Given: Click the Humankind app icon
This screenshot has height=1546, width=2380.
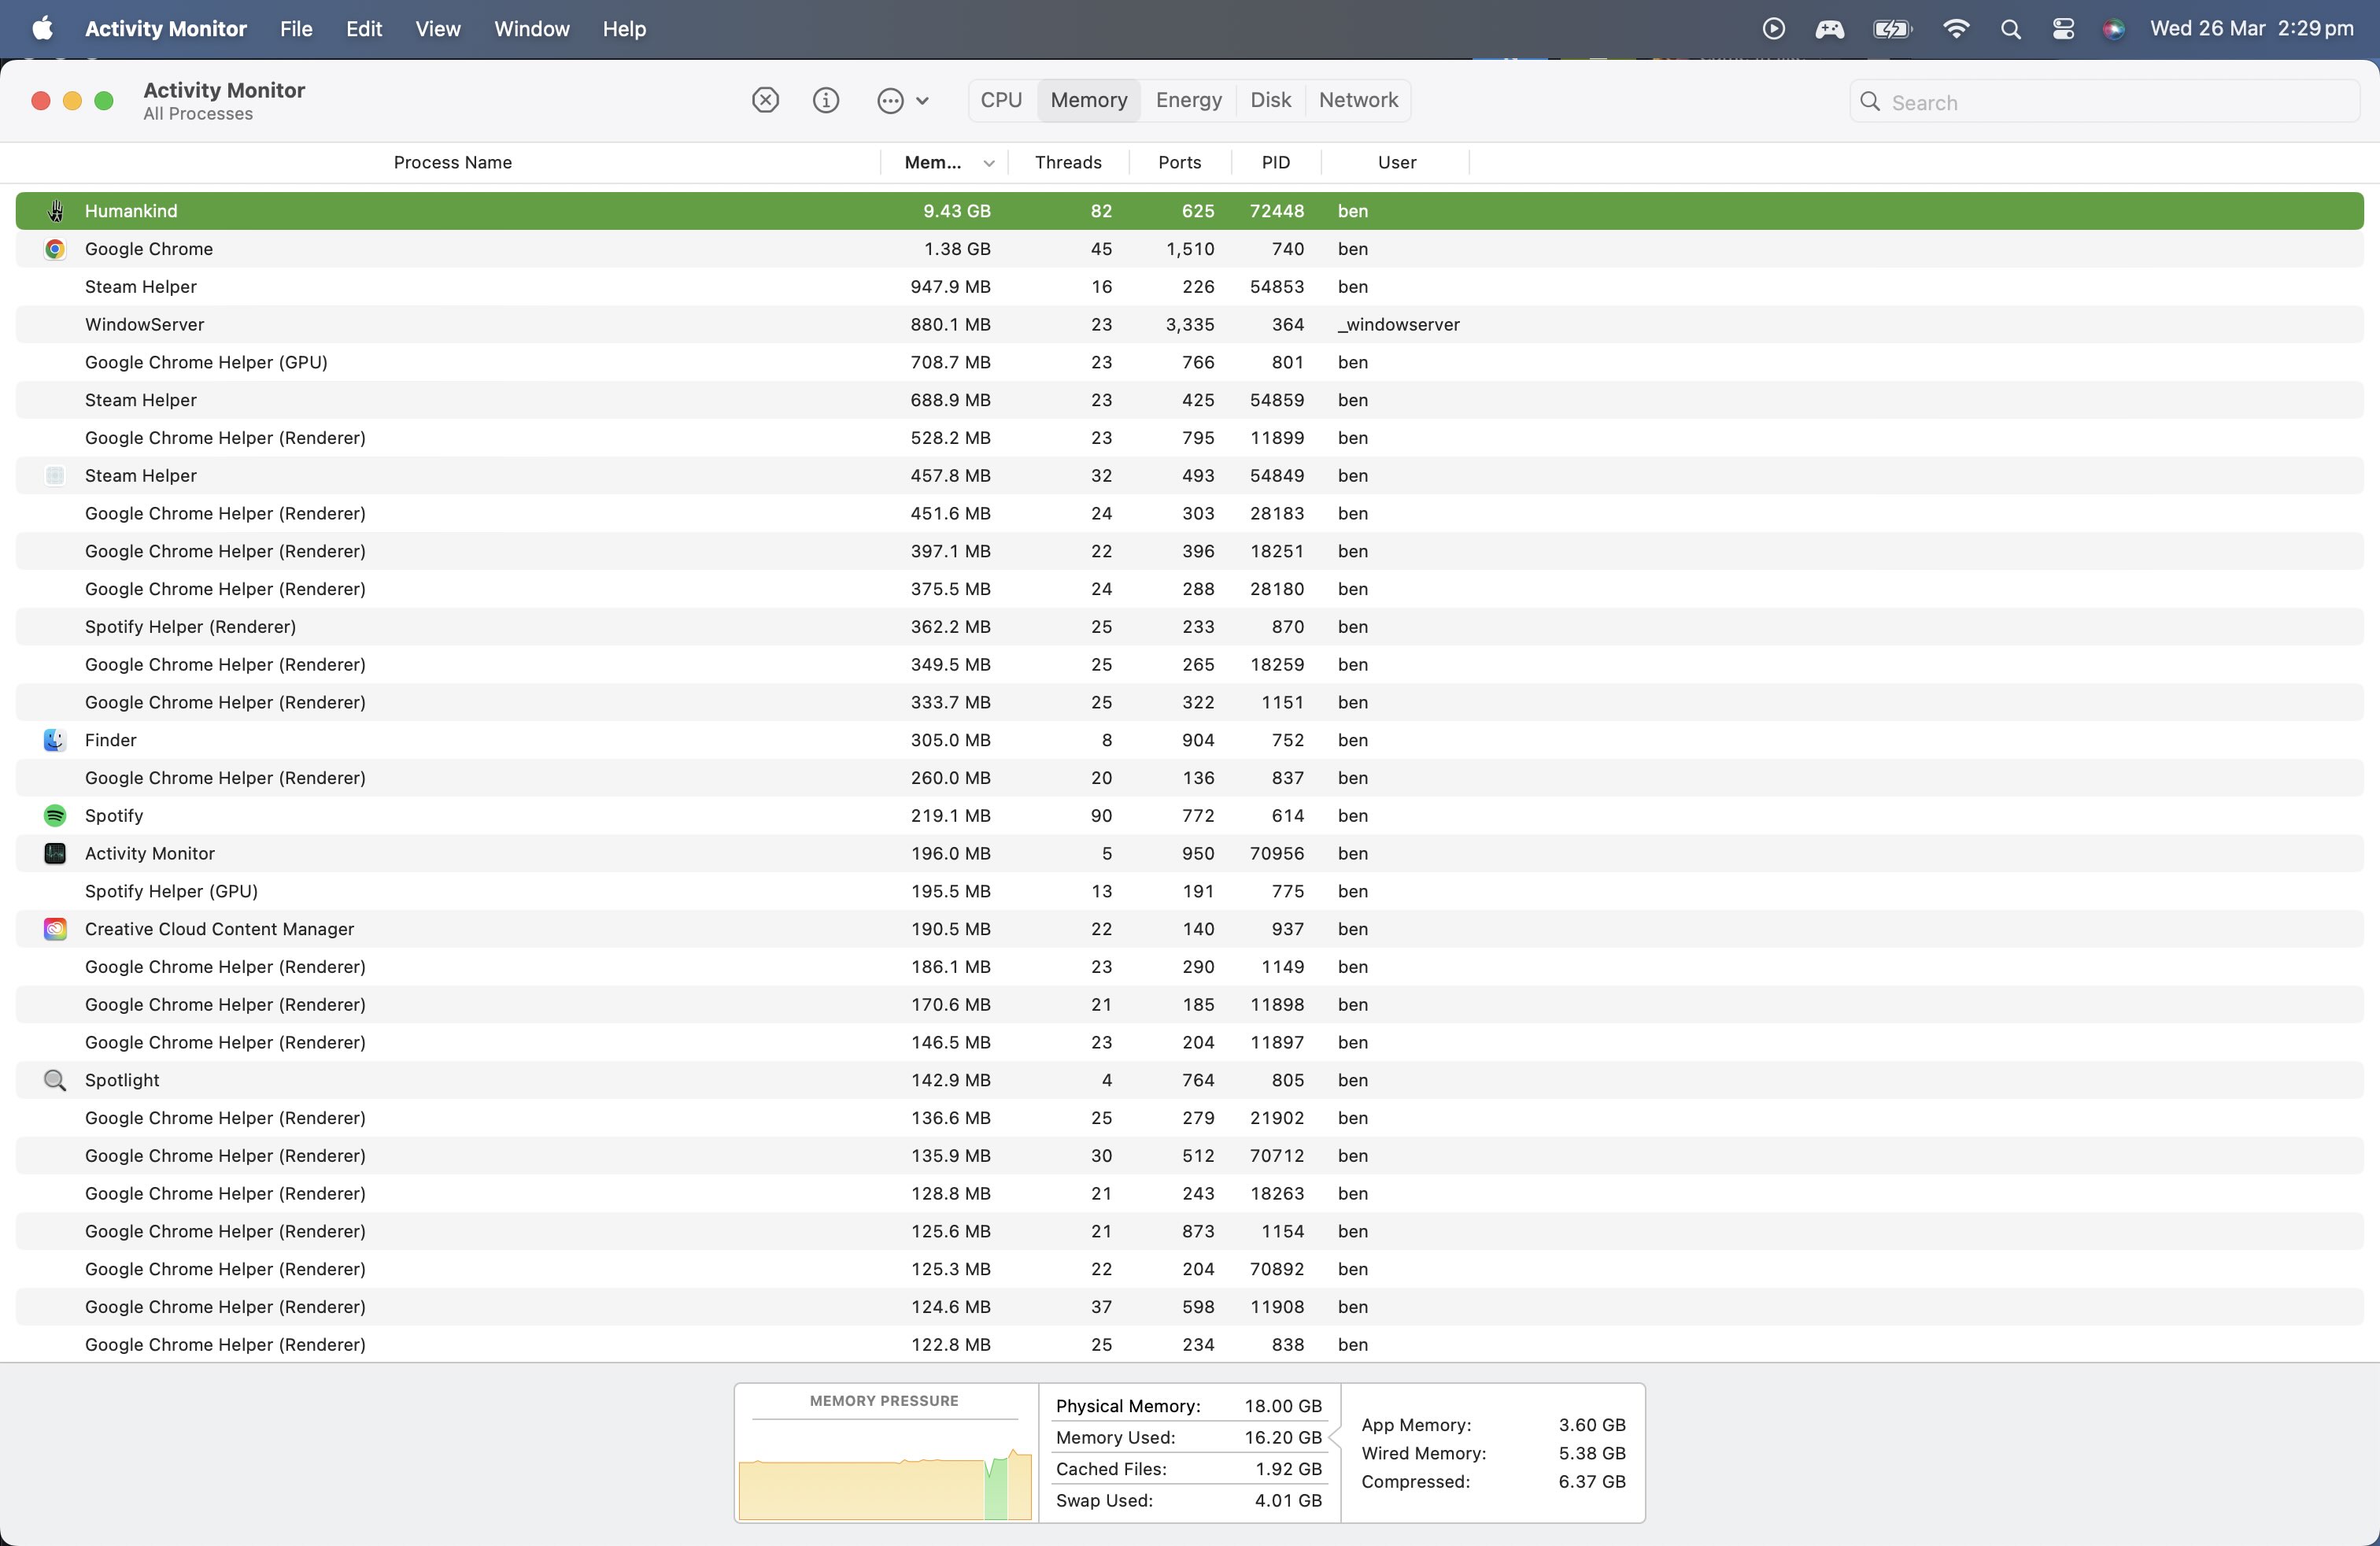Looking at the screenshot, I should coord(55,211).
